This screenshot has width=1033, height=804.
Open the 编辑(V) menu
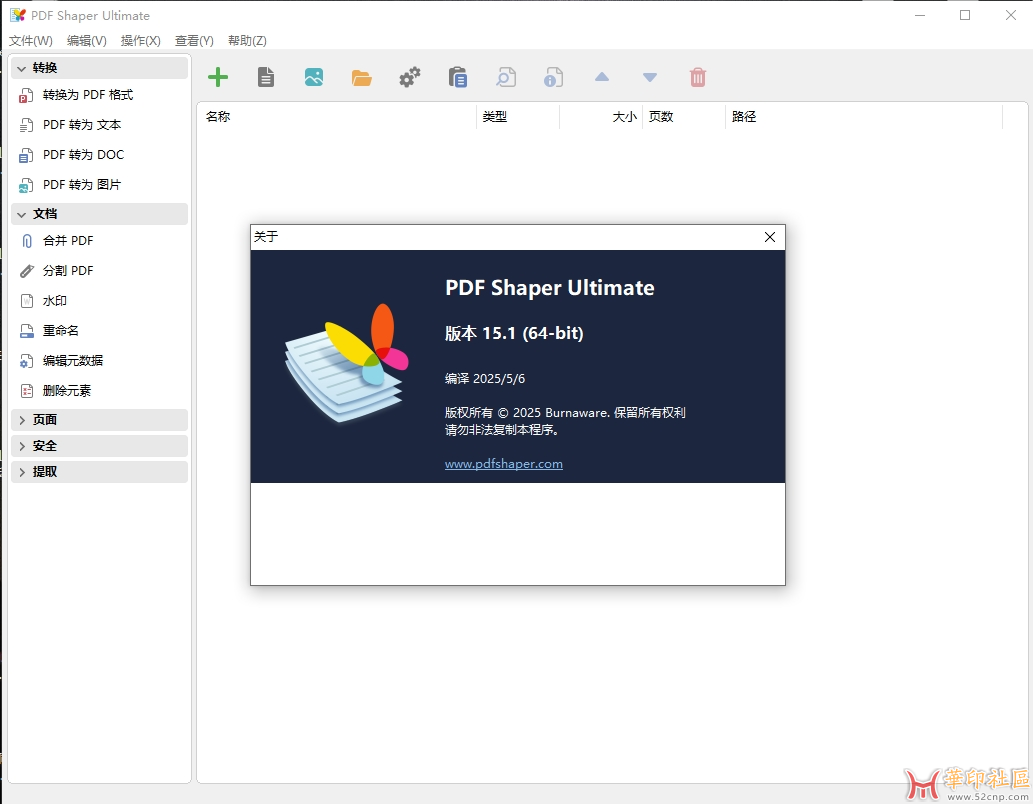click(x=86, y=41)
